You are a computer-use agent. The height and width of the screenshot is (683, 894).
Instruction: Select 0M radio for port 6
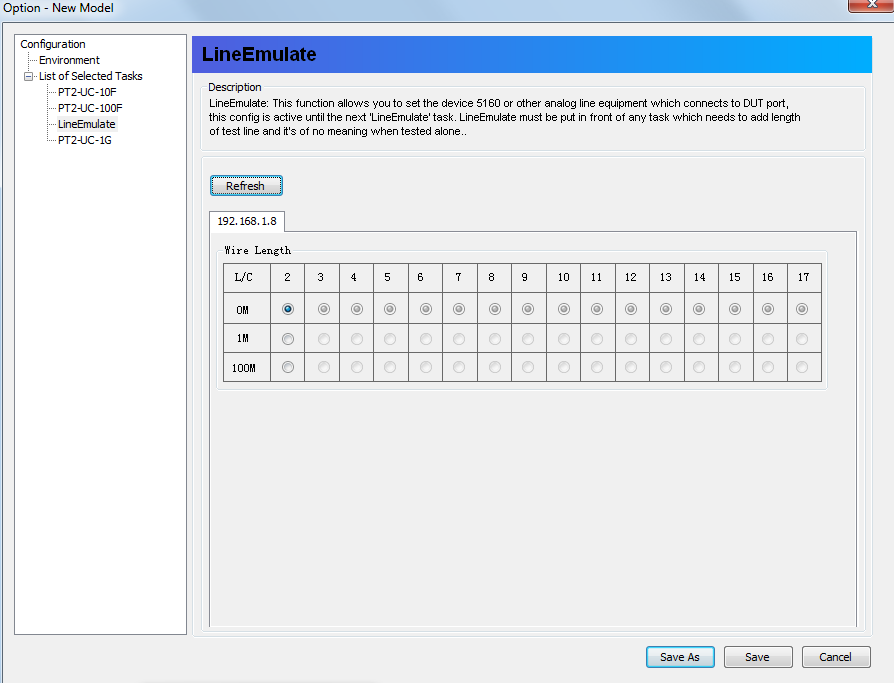tap(426, 309)
